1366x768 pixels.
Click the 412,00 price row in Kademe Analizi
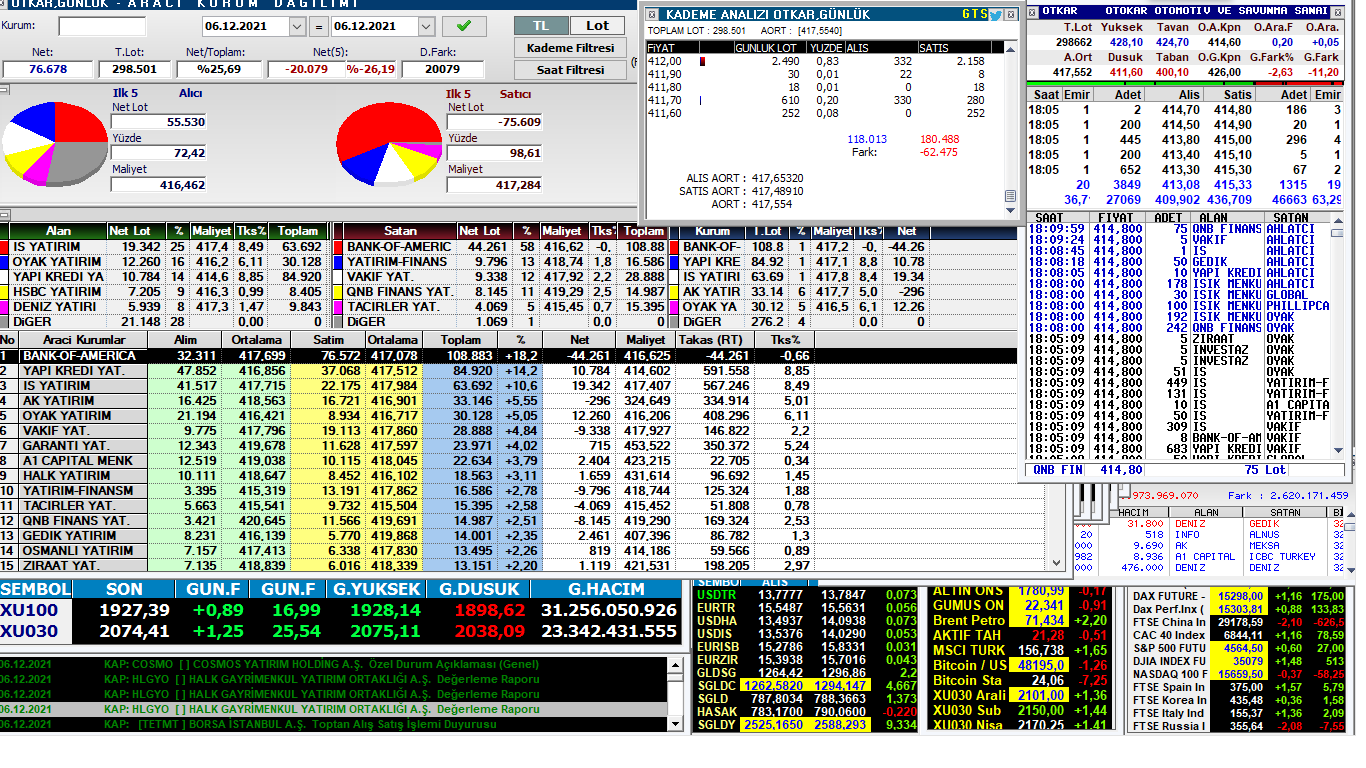824,61
